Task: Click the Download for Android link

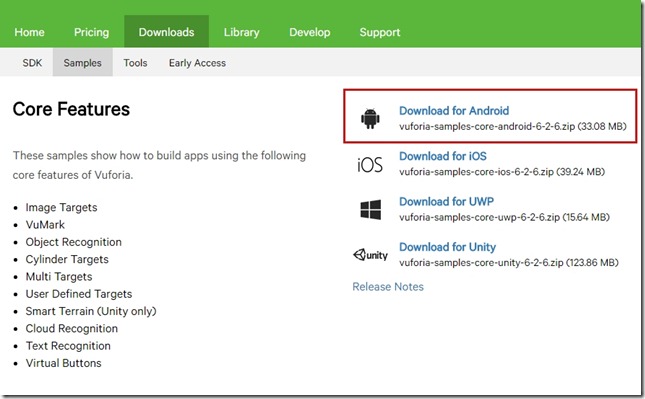Action: coord(454,111)
